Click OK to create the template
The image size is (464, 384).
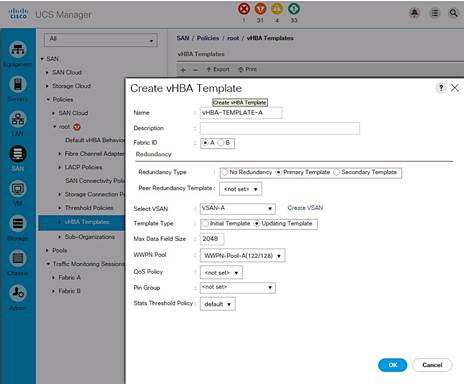[x=393, y=365]
